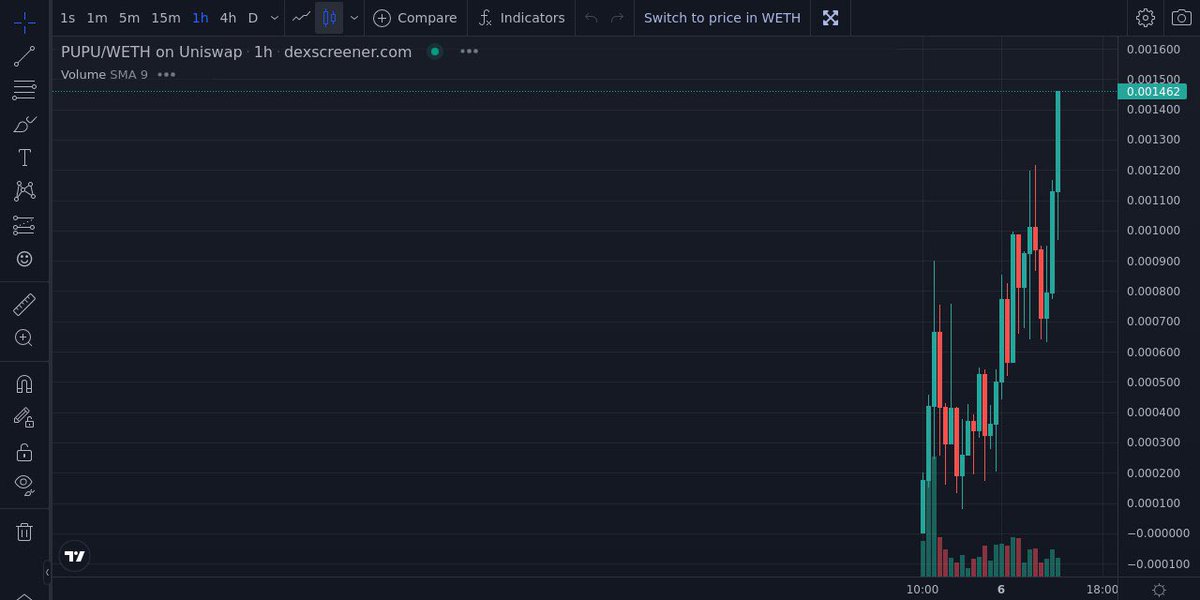Remove drawings with the trash icon
This screenshot has width=1200, height=600.
coord(24,532)
